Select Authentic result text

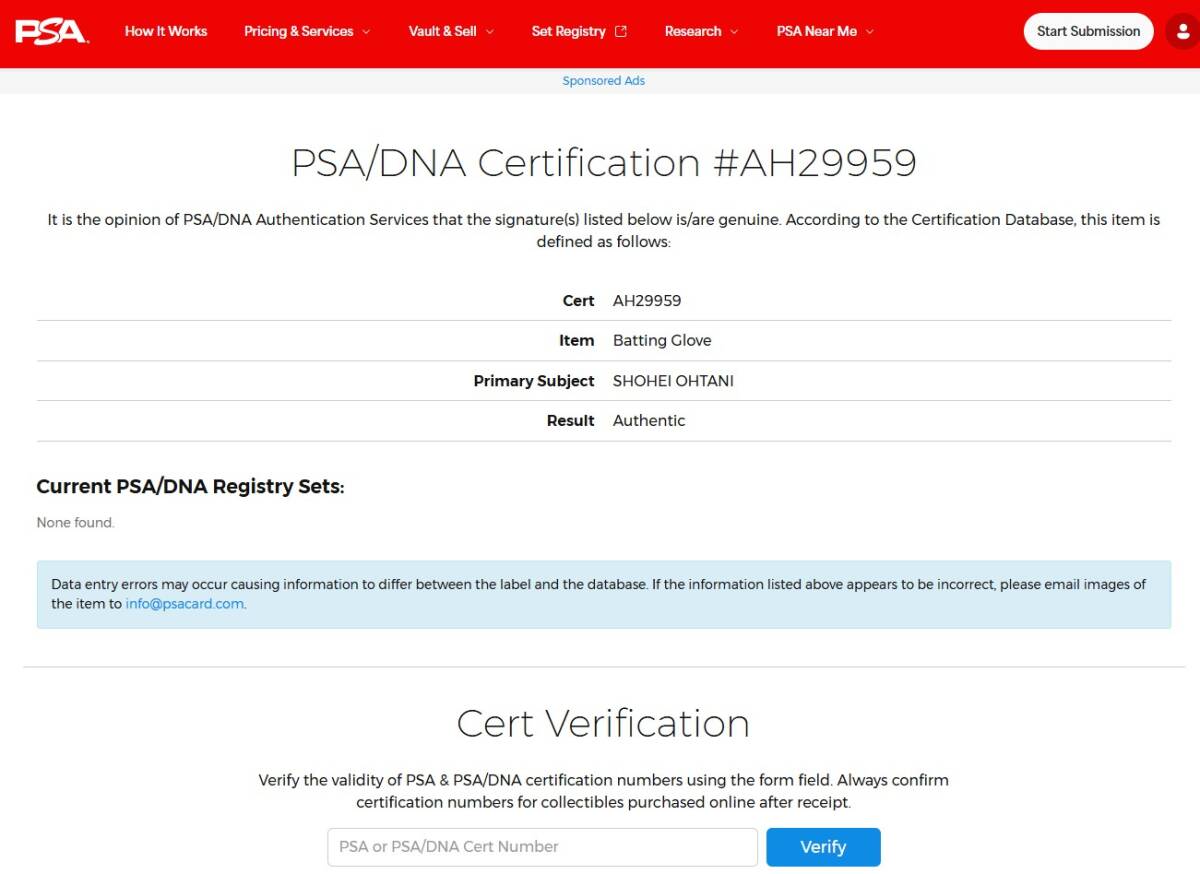[x=649, y=421]
